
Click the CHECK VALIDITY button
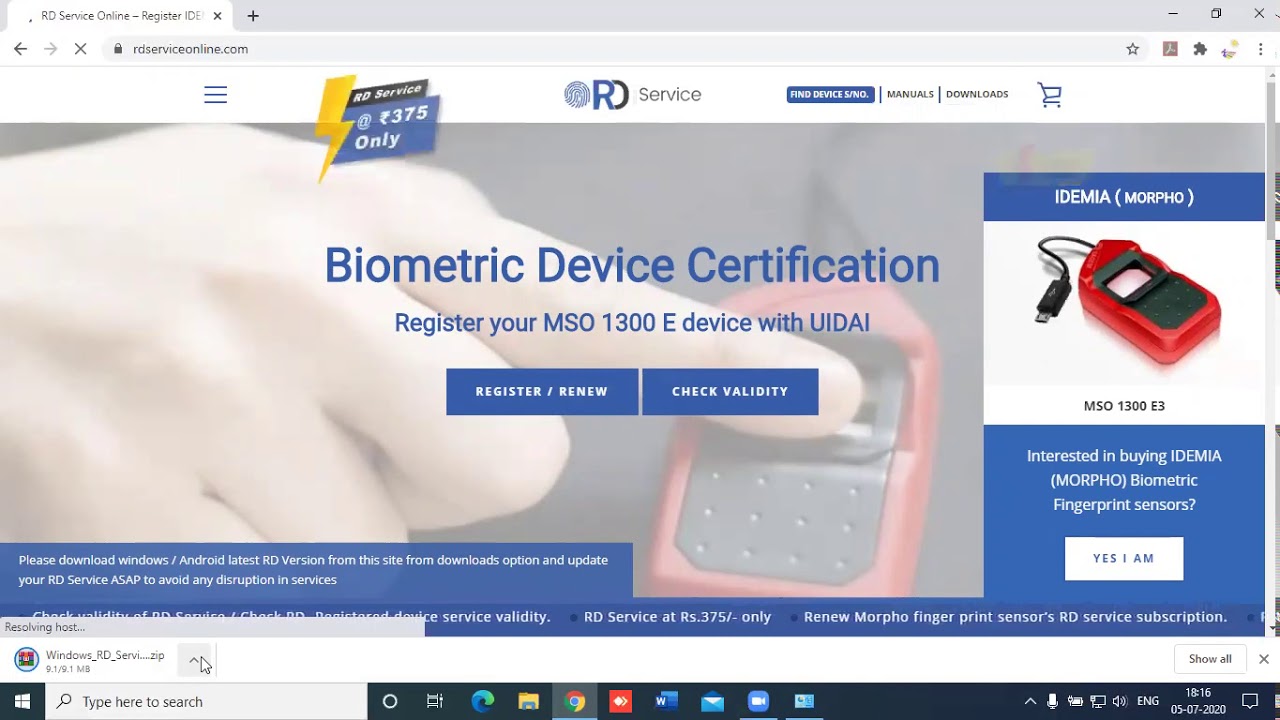click(x=730, y=392)
